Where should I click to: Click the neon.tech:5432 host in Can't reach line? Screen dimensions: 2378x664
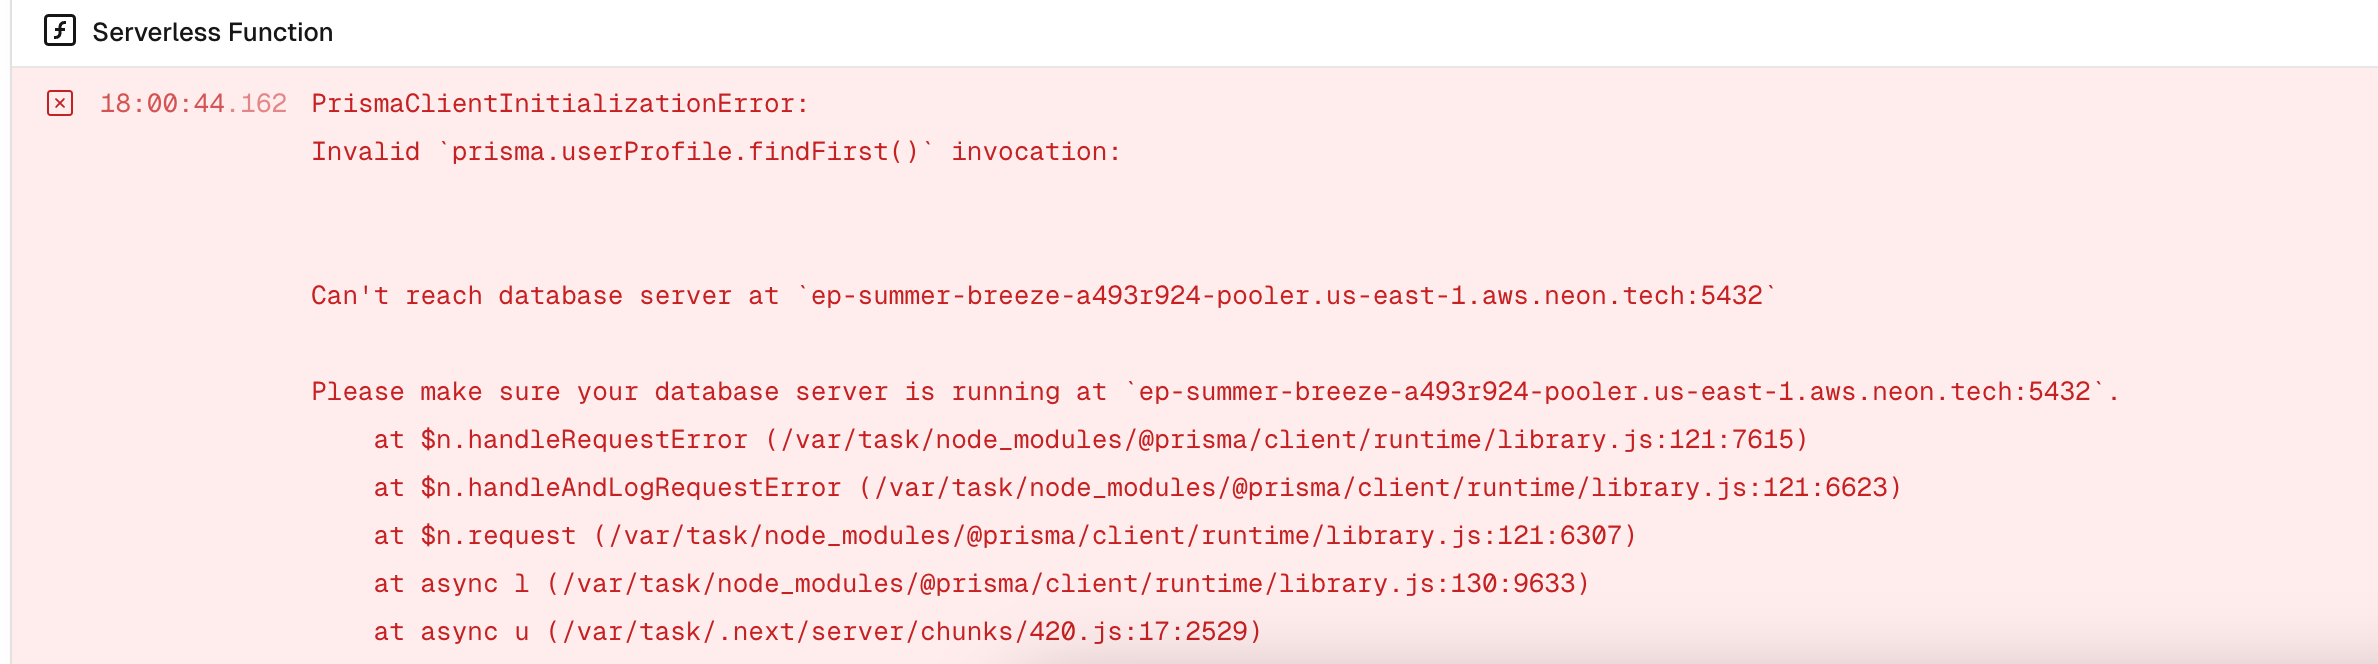click(x=1287, y=295)
